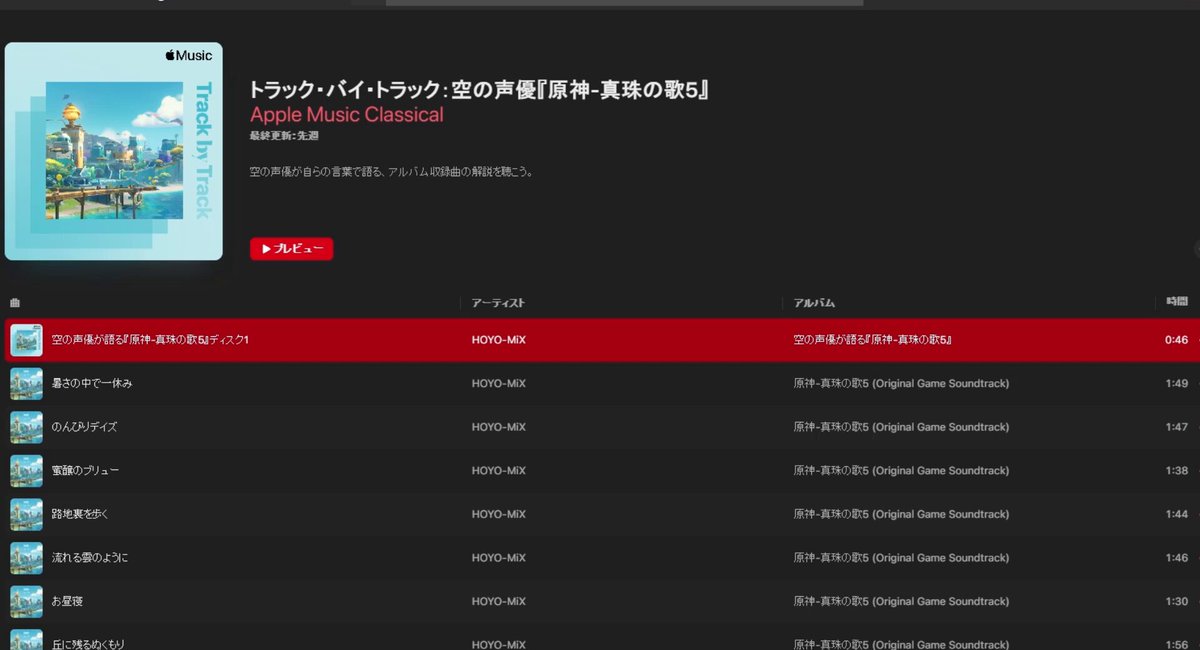
Task: Click the playlist title トラック・バイ・トラック
Action: point(480,90)
